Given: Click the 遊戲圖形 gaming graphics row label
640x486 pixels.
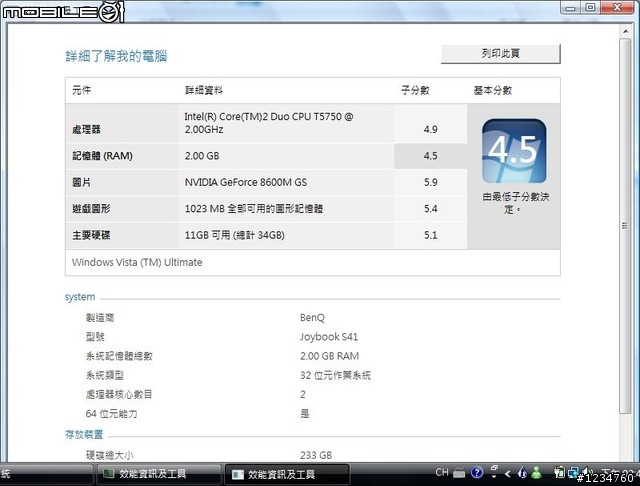Looking at the screenshot, I should coord(91,209).
